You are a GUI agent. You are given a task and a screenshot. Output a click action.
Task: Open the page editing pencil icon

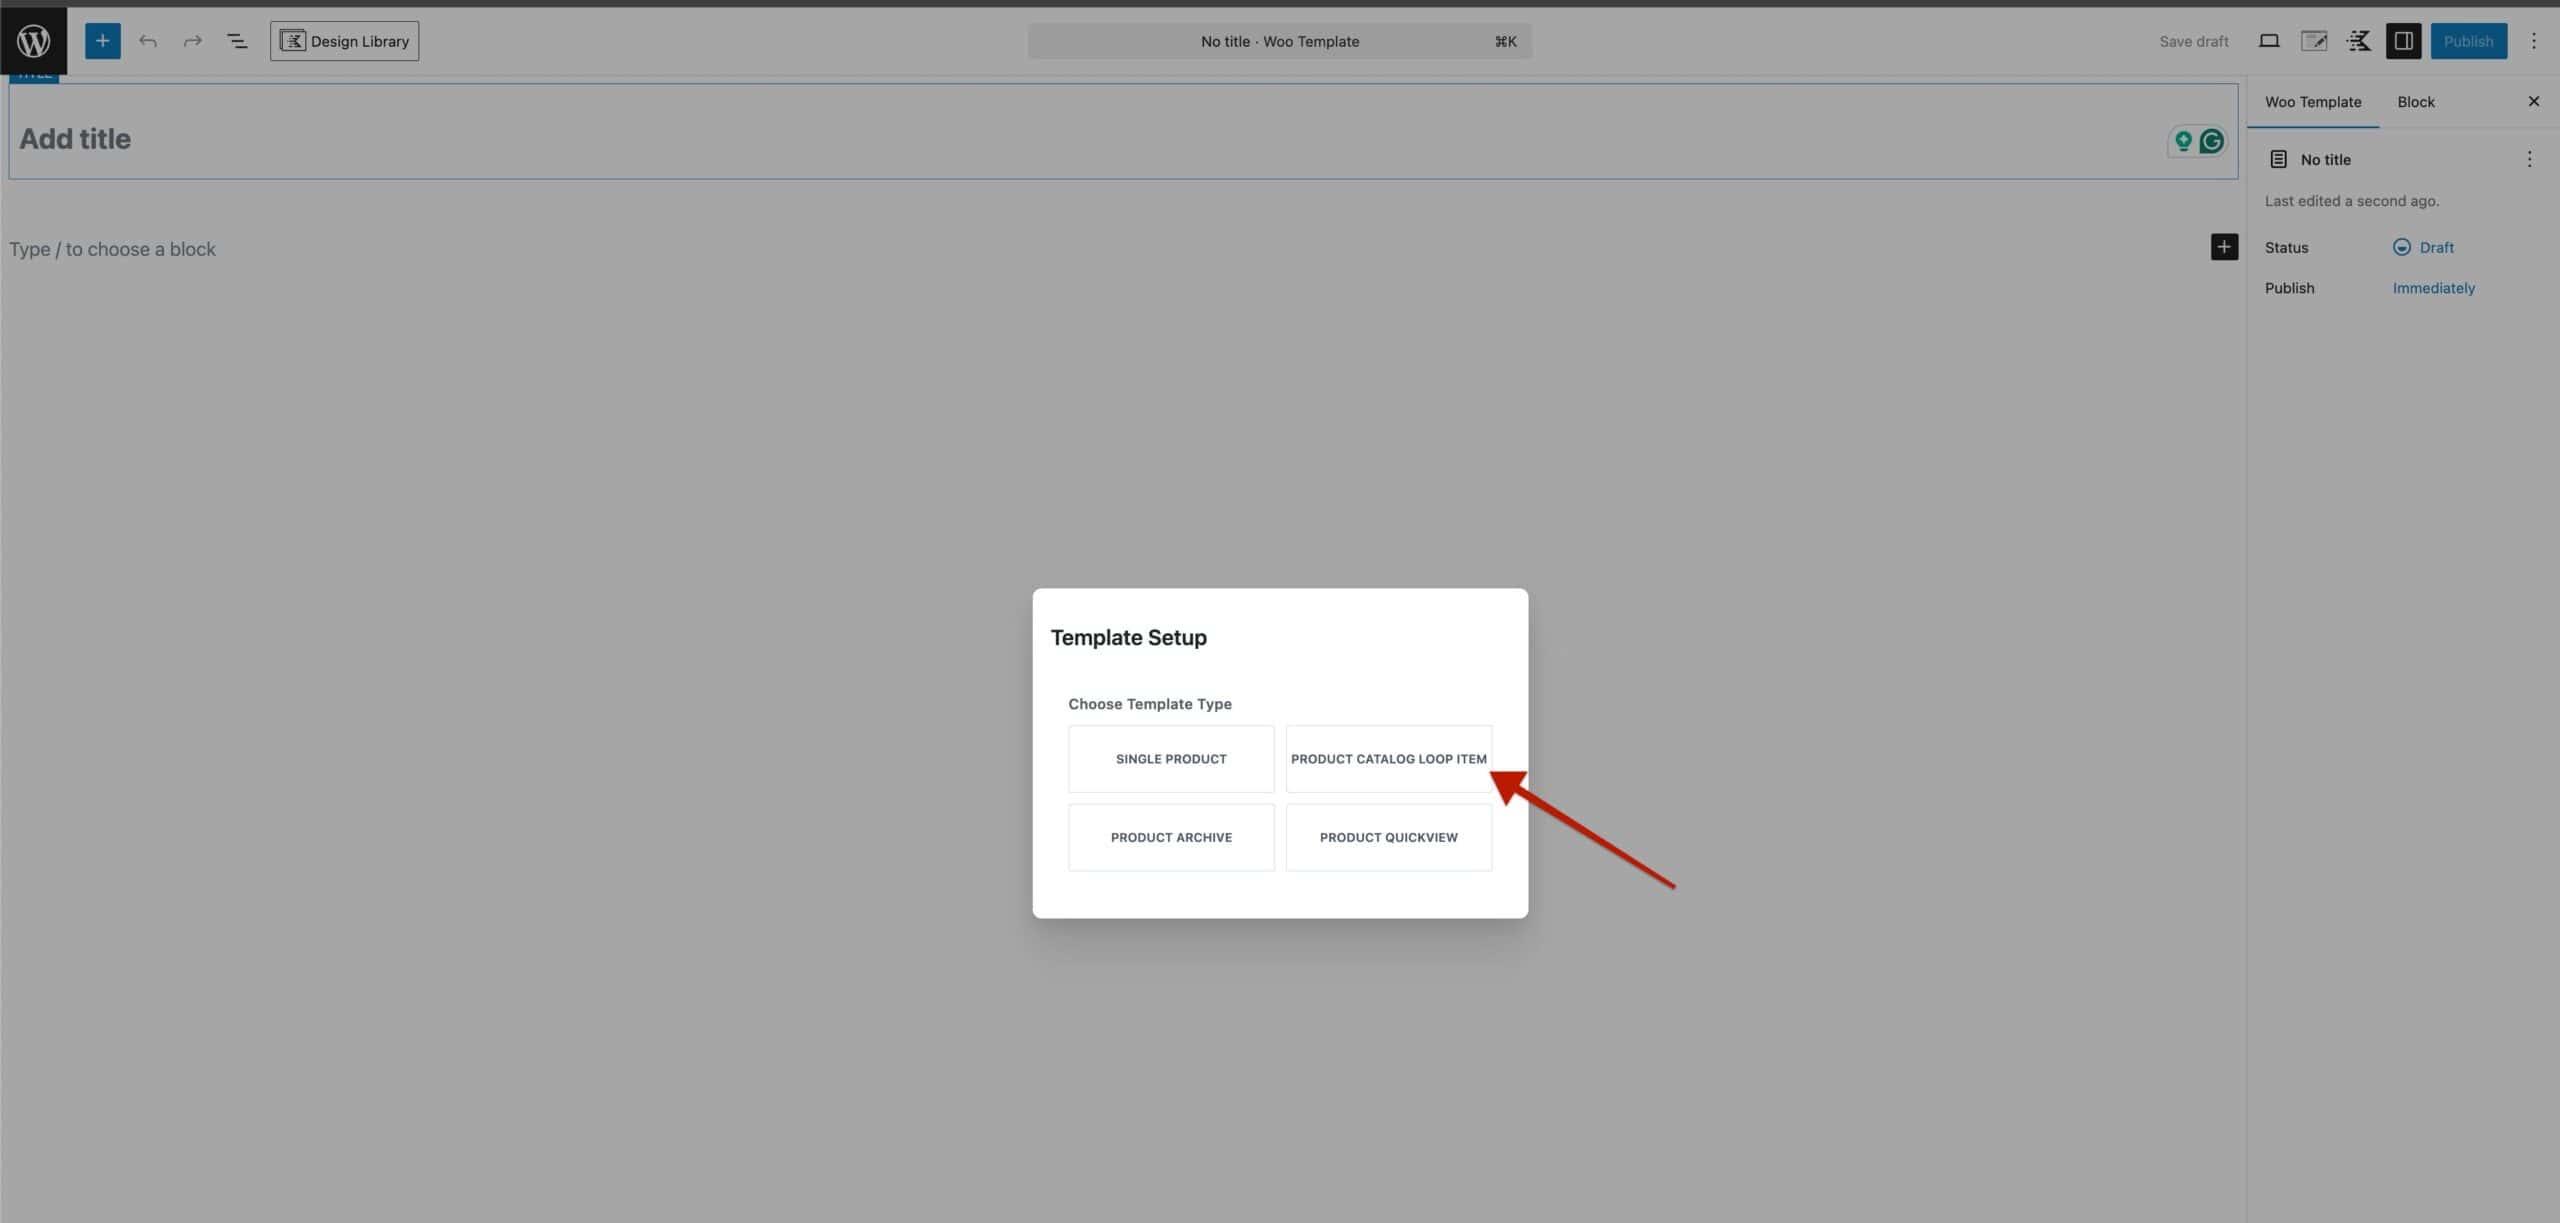[x=2314, y=41]
